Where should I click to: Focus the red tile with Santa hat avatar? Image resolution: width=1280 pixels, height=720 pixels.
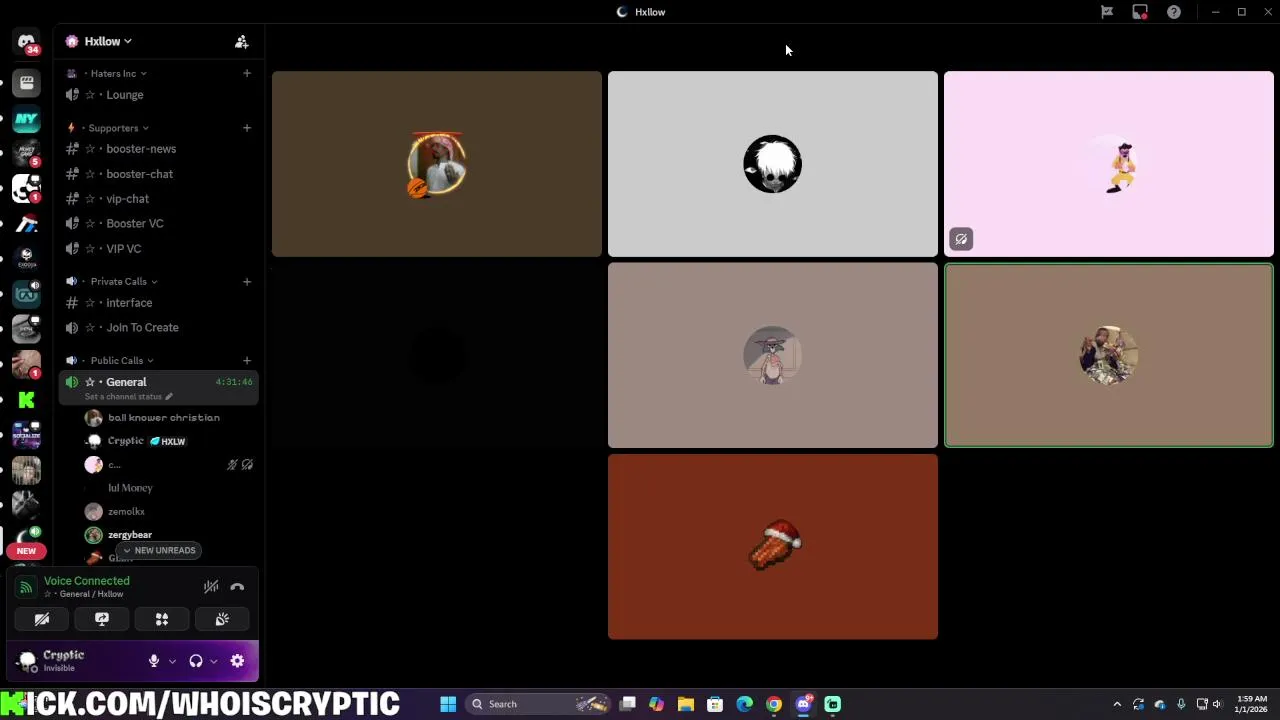[773, 547]
